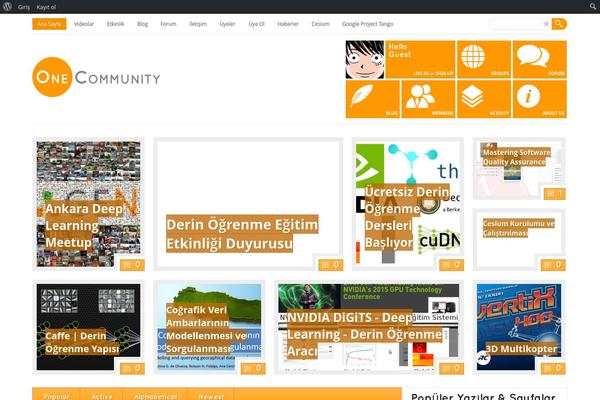Click the Kayıt ol link in admin bar
The image size is (600, 400).
pos(46,7)
